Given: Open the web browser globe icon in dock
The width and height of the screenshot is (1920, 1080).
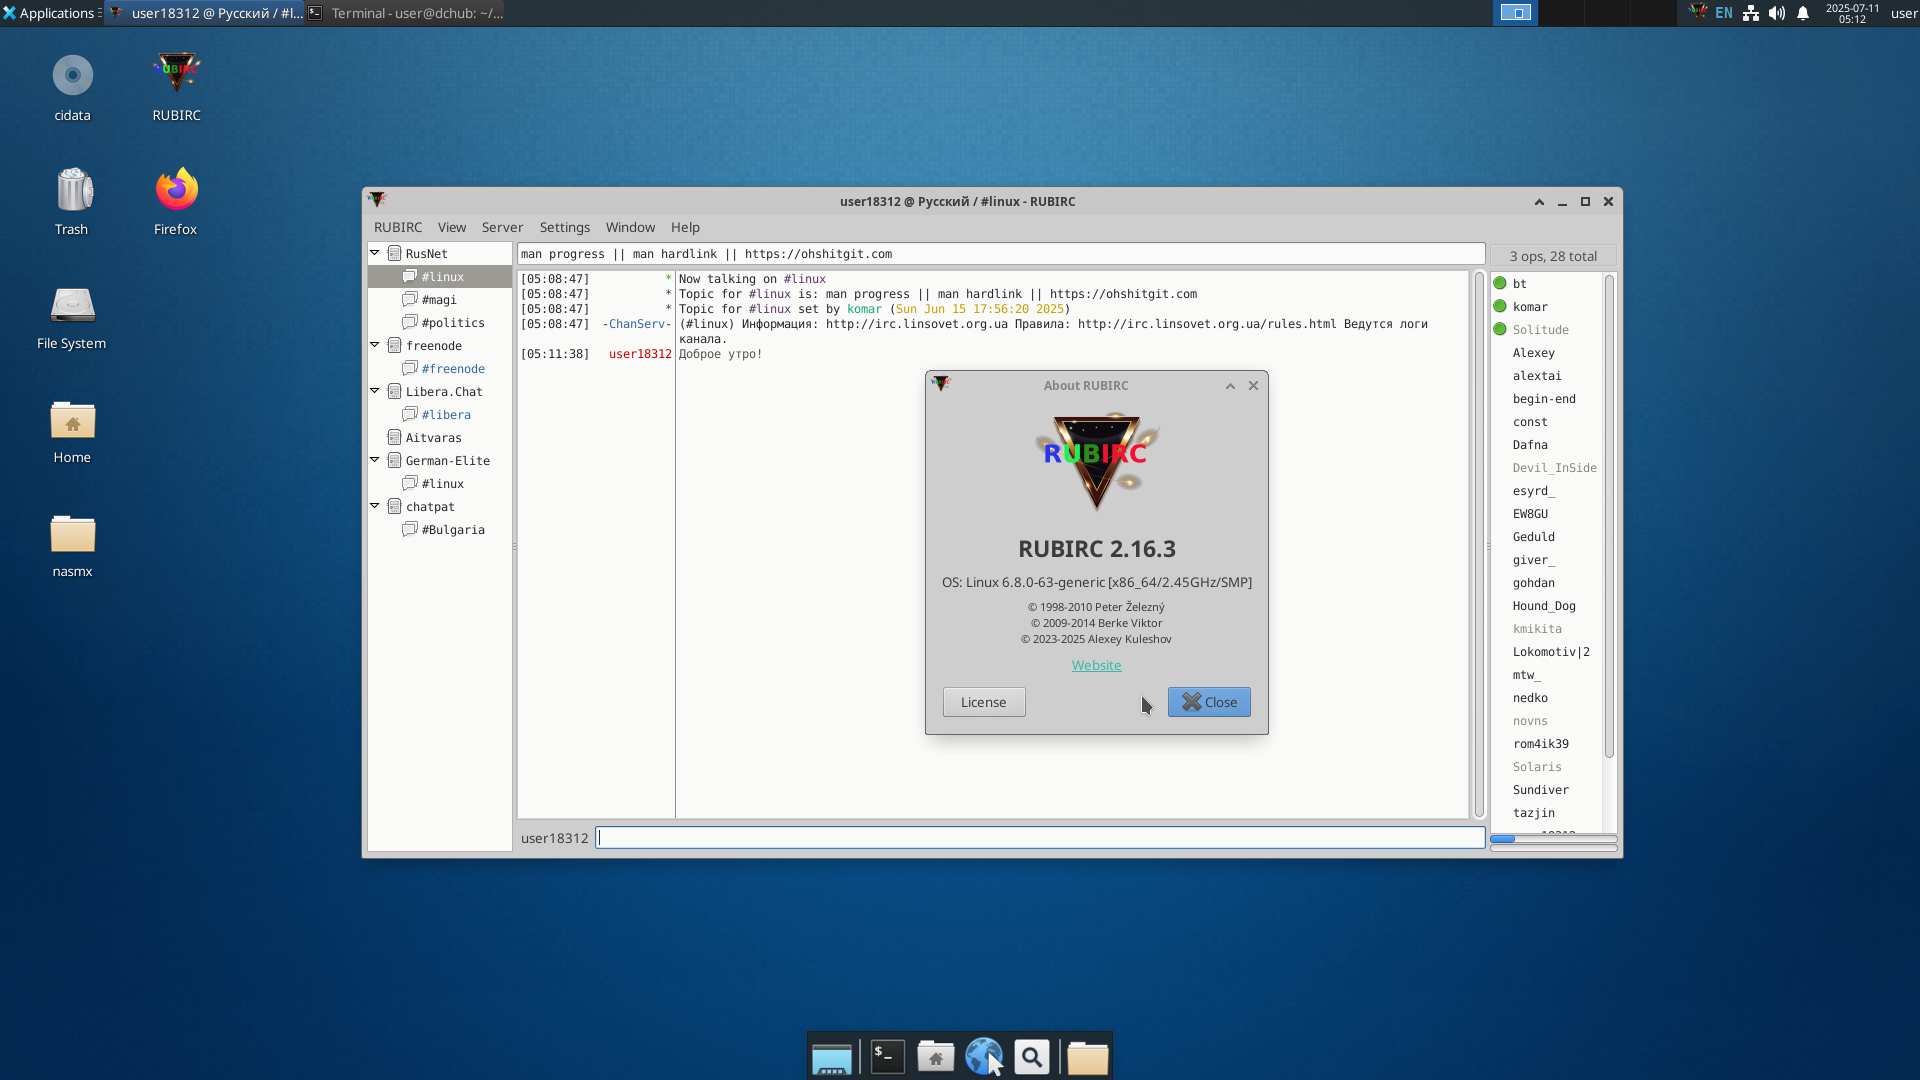Looking at the screenshot, I should 983,1056.
